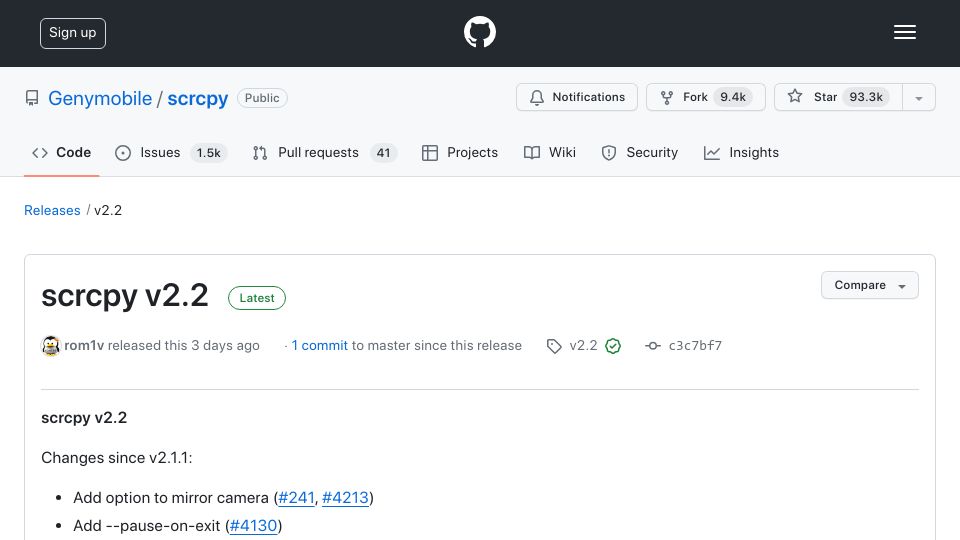Click the Pull requests count badge 41

(383, 153)
